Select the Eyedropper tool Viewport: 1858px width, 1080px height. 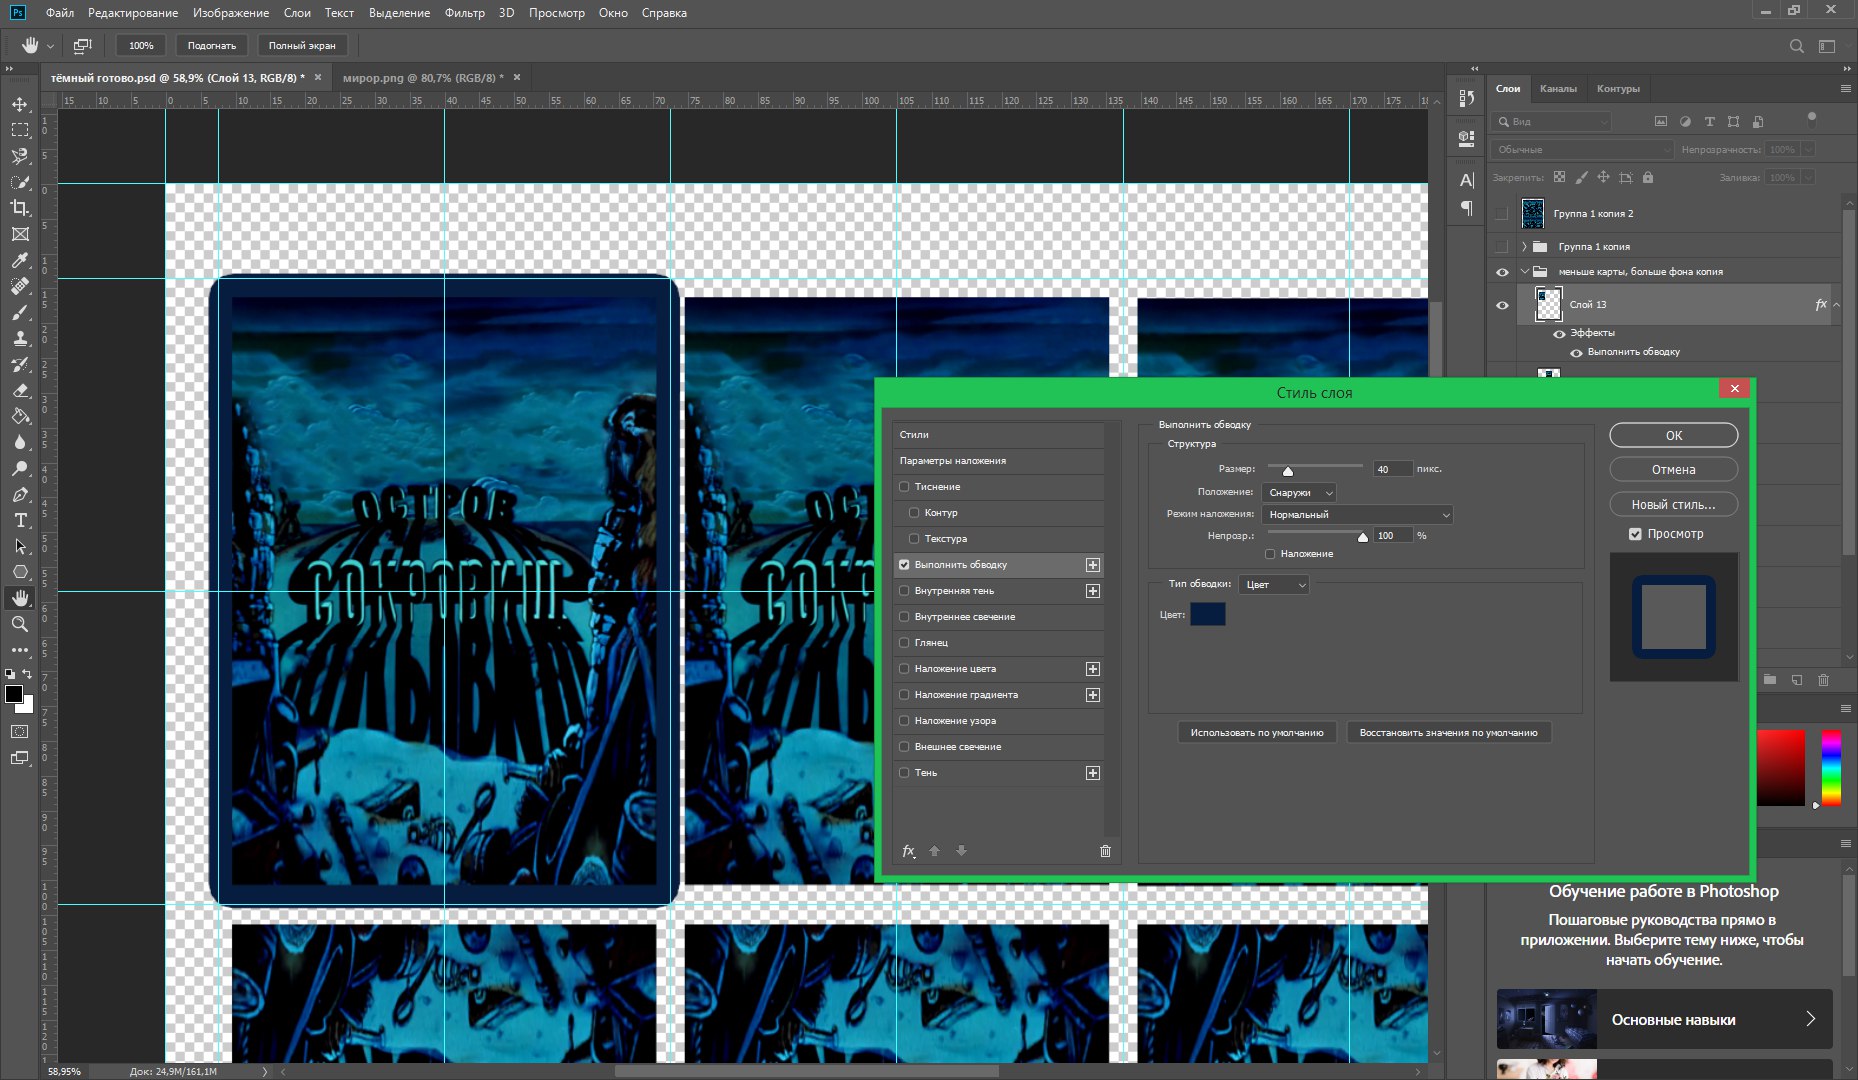click(x=20, y=260)
